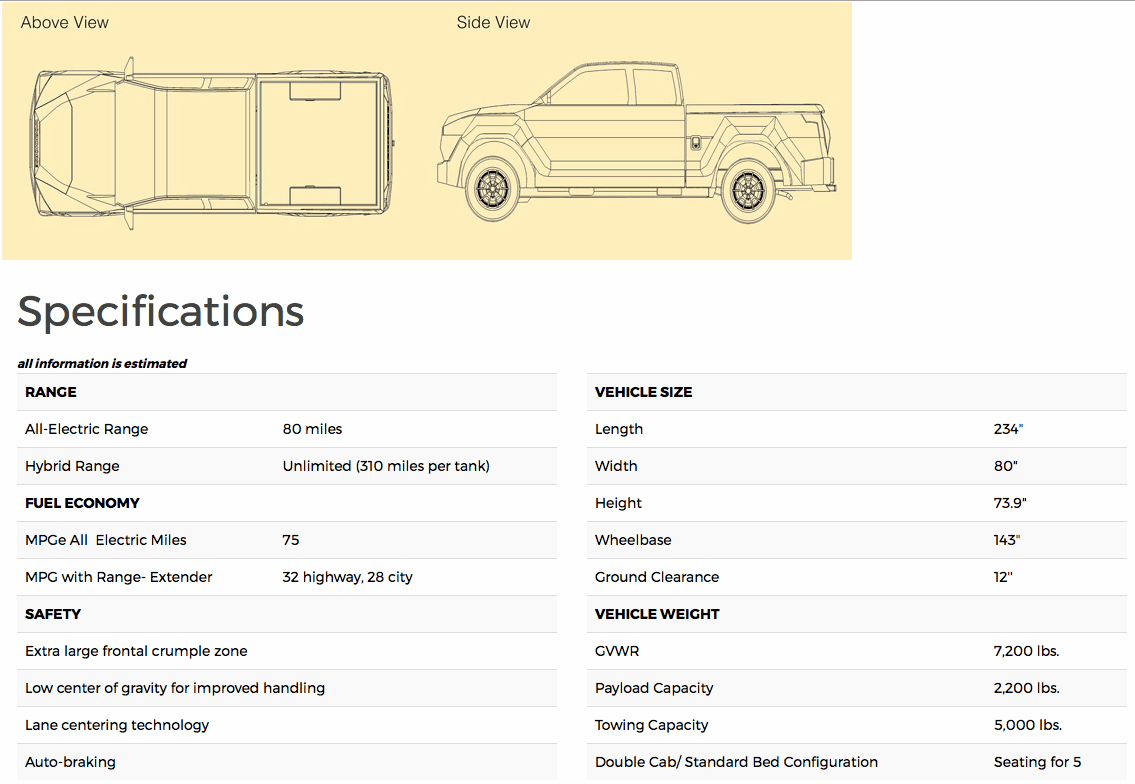Click the '75' MPGe value
Viewport: 1135px width, 784px height.
[290, 539]
